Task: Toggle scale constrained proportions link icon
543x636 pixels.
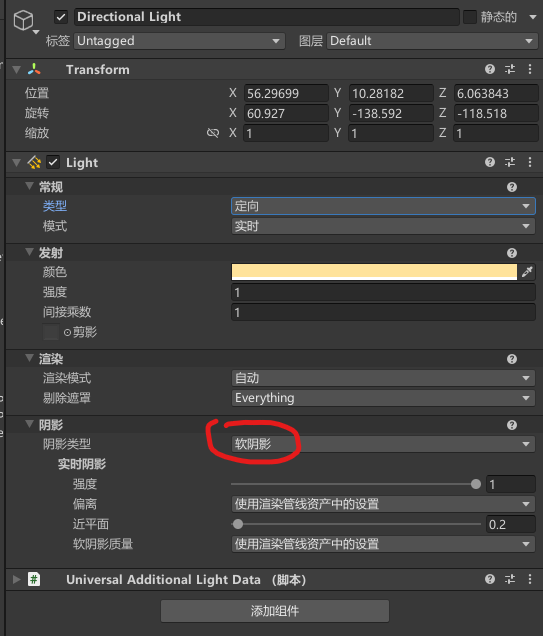Action: [x=212, y=133]
